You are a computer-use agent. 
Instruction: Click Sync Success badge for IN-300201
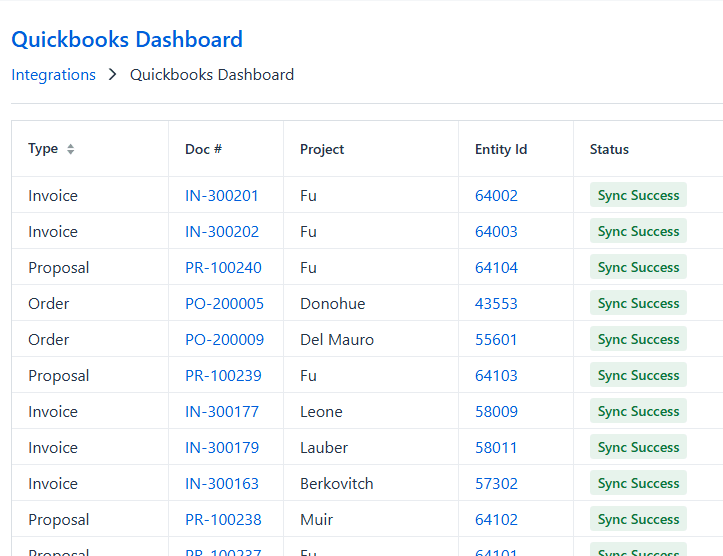(x=638, y=195)
